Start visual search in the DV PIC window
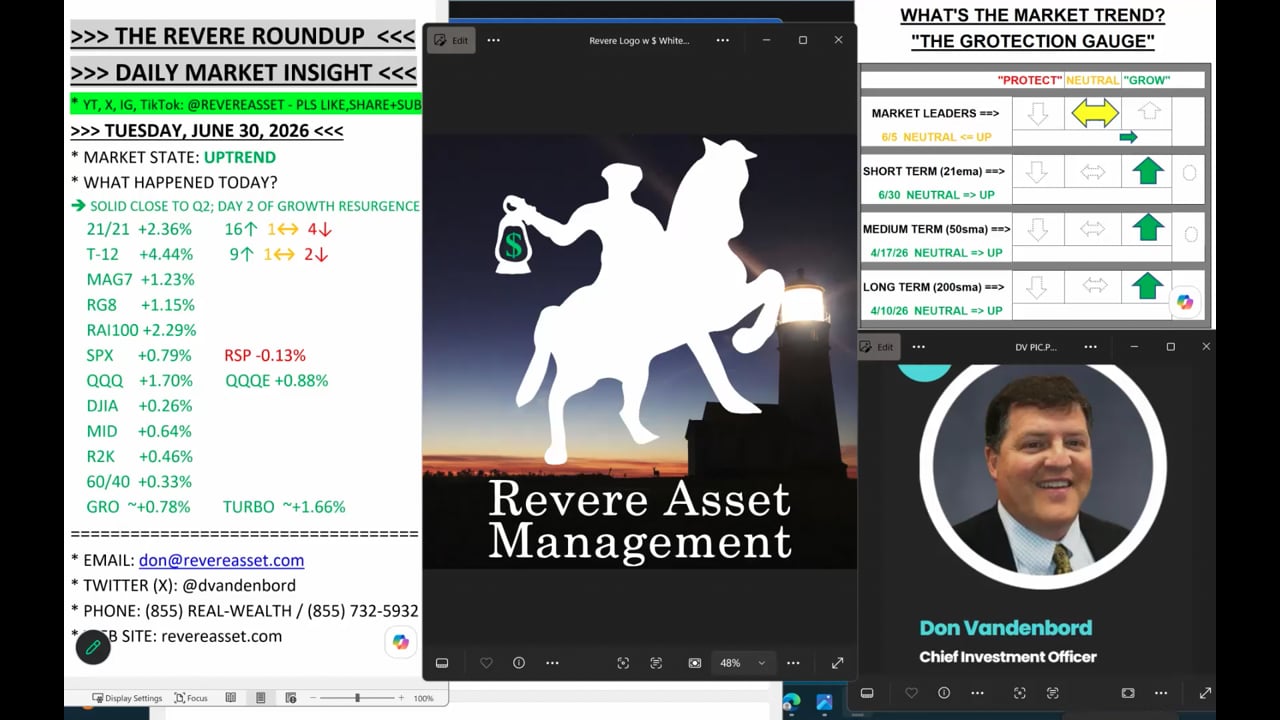 [1020, 693]
